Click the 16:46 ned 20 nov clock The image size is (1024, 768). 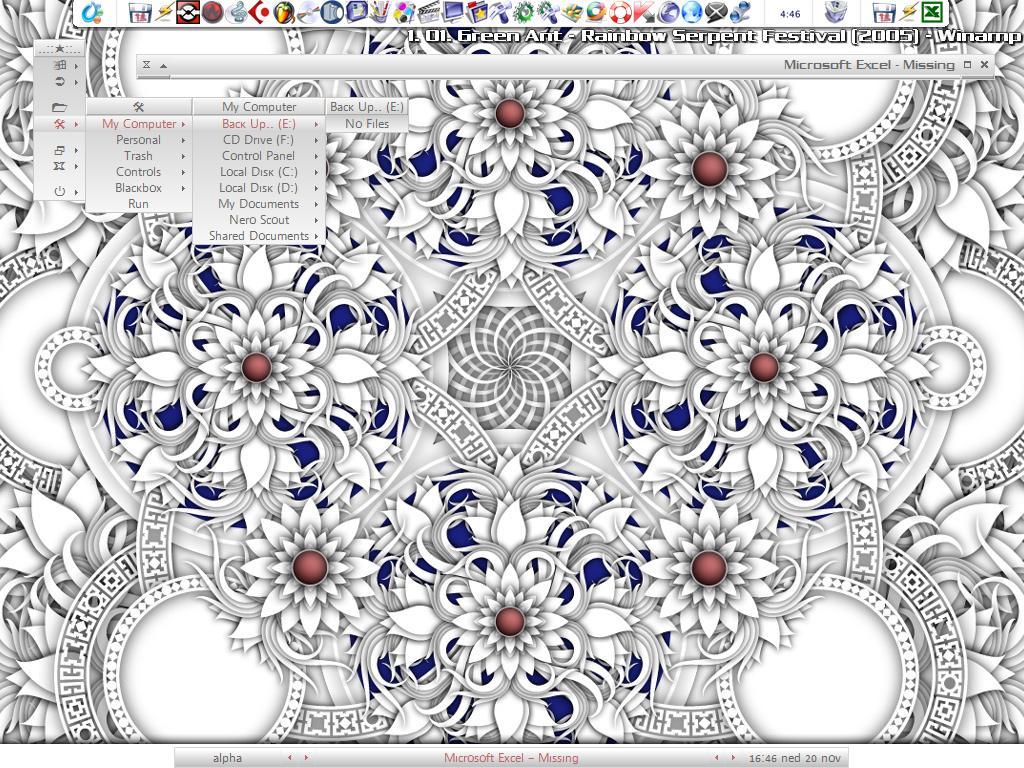click(x=794, y=758)
